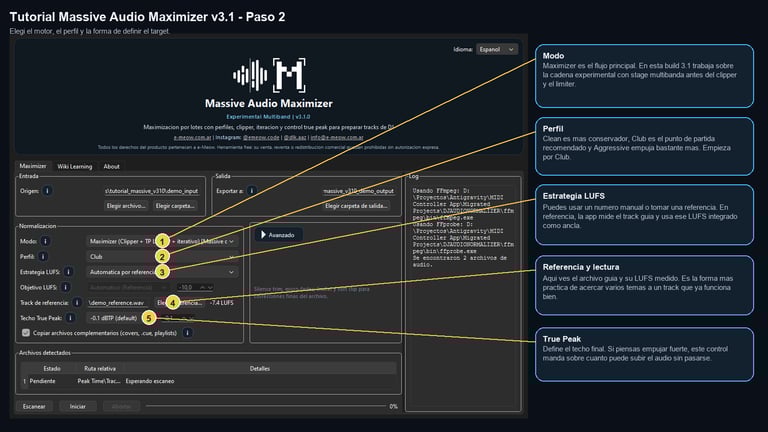
Task: Click the Estado column header
Action: pos(51,368)
